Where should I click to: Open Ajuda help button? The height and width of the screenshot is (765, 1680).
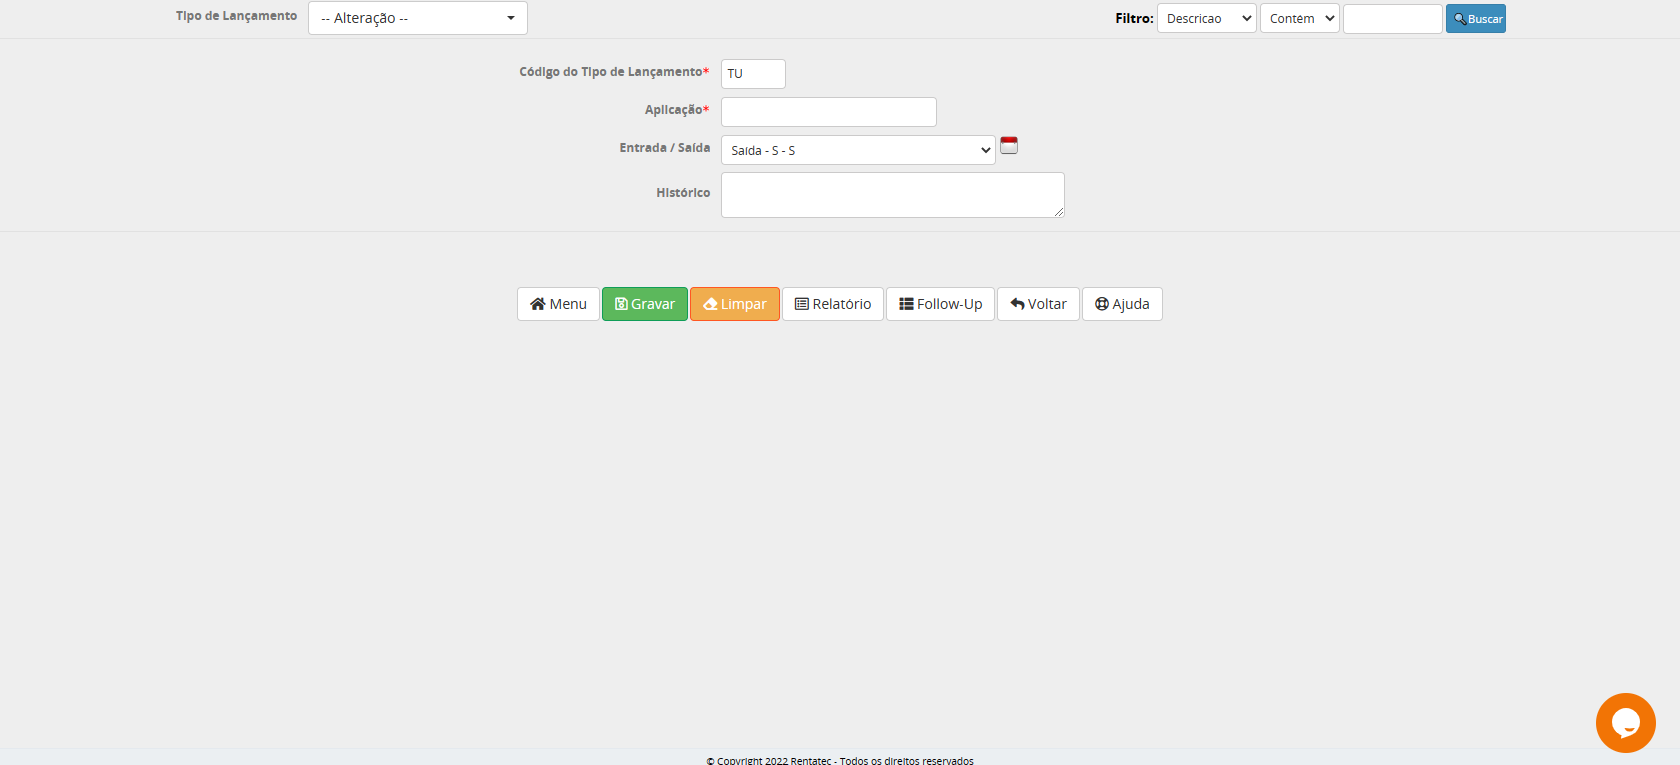(x=1122, y=304)
